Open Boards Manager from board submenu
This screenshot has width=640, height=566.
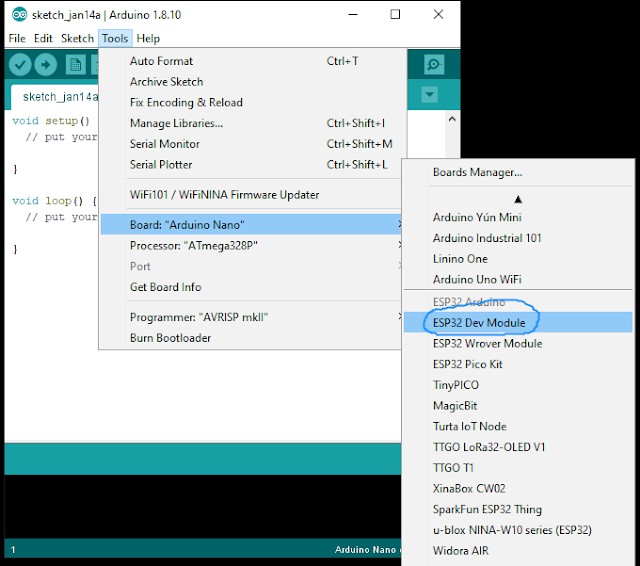[x=518, y=172]
